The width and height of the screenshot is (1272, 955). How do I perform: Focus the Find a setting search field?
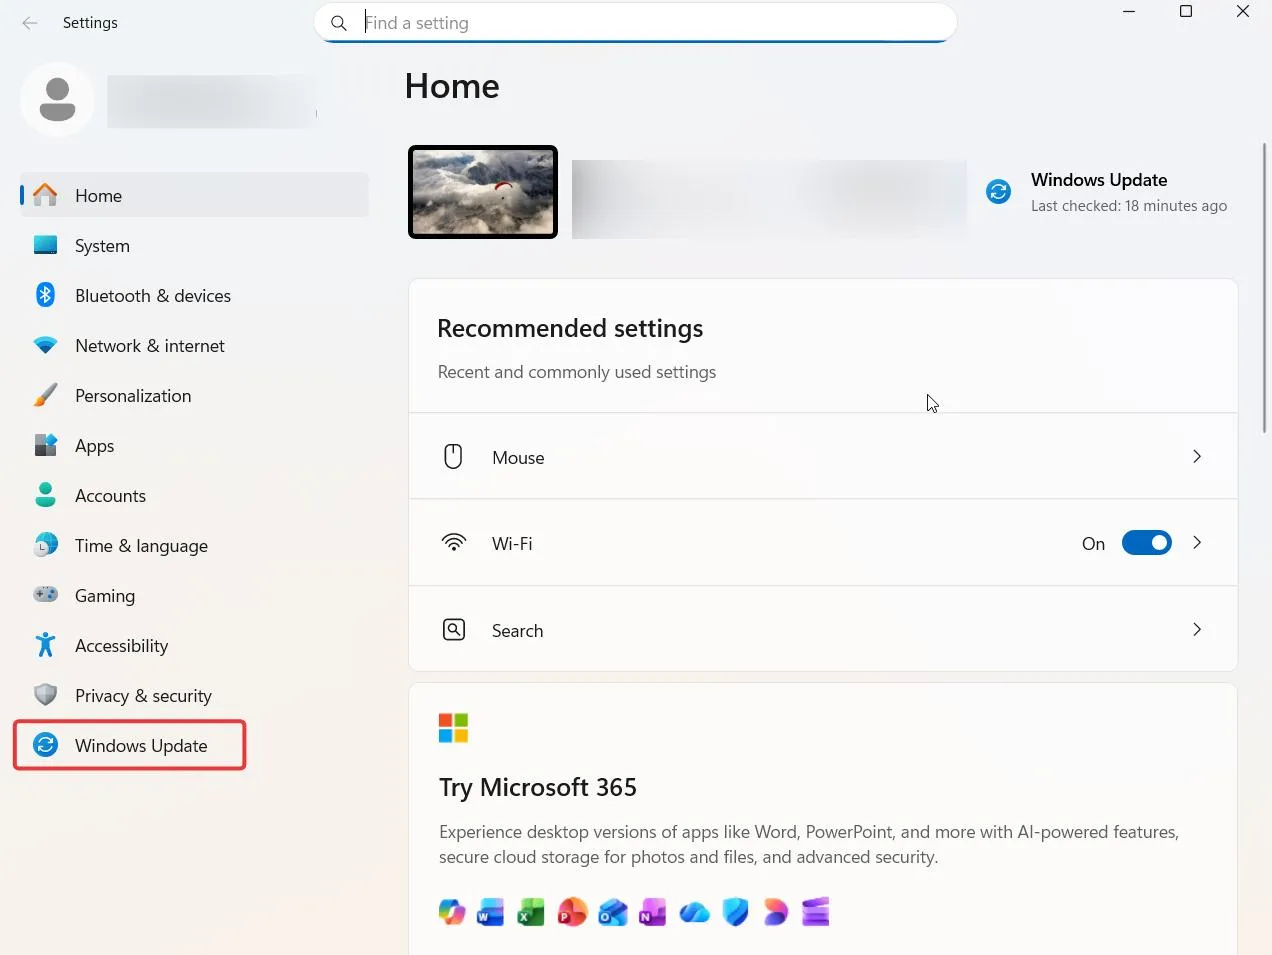point(636,23)
